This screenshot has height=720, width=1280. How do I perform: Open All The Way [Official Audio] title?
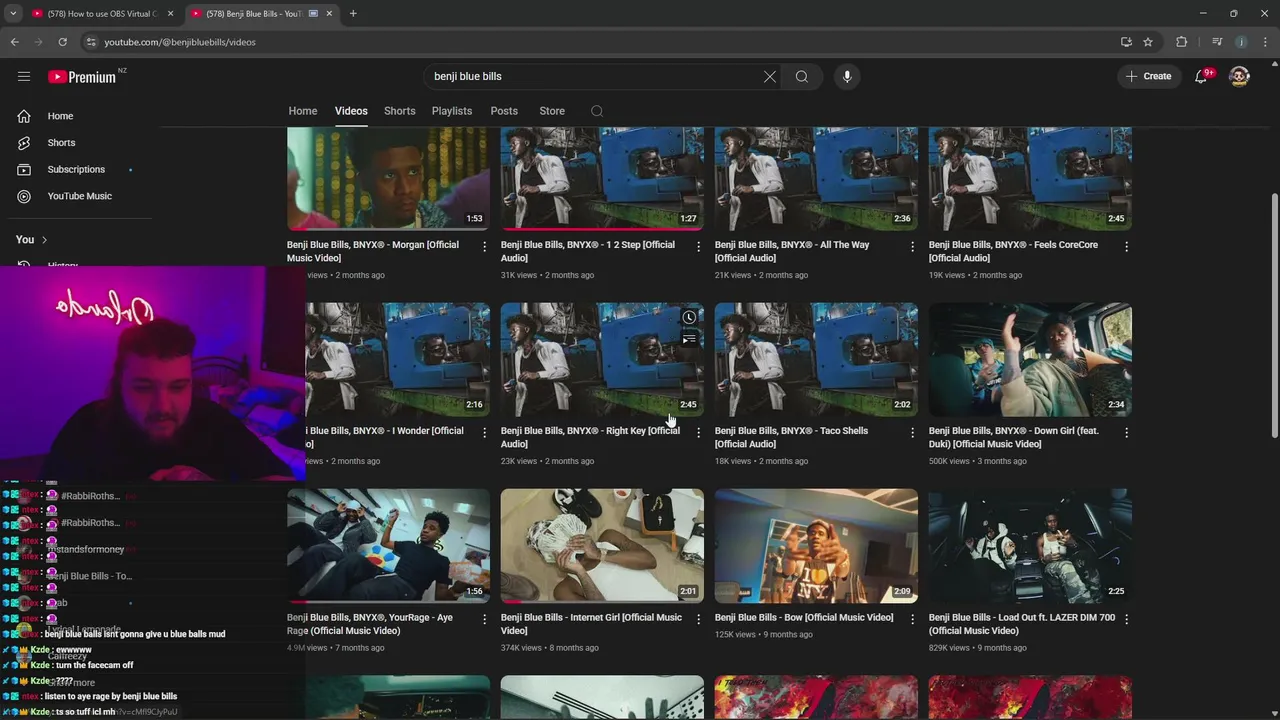[792, 251]
